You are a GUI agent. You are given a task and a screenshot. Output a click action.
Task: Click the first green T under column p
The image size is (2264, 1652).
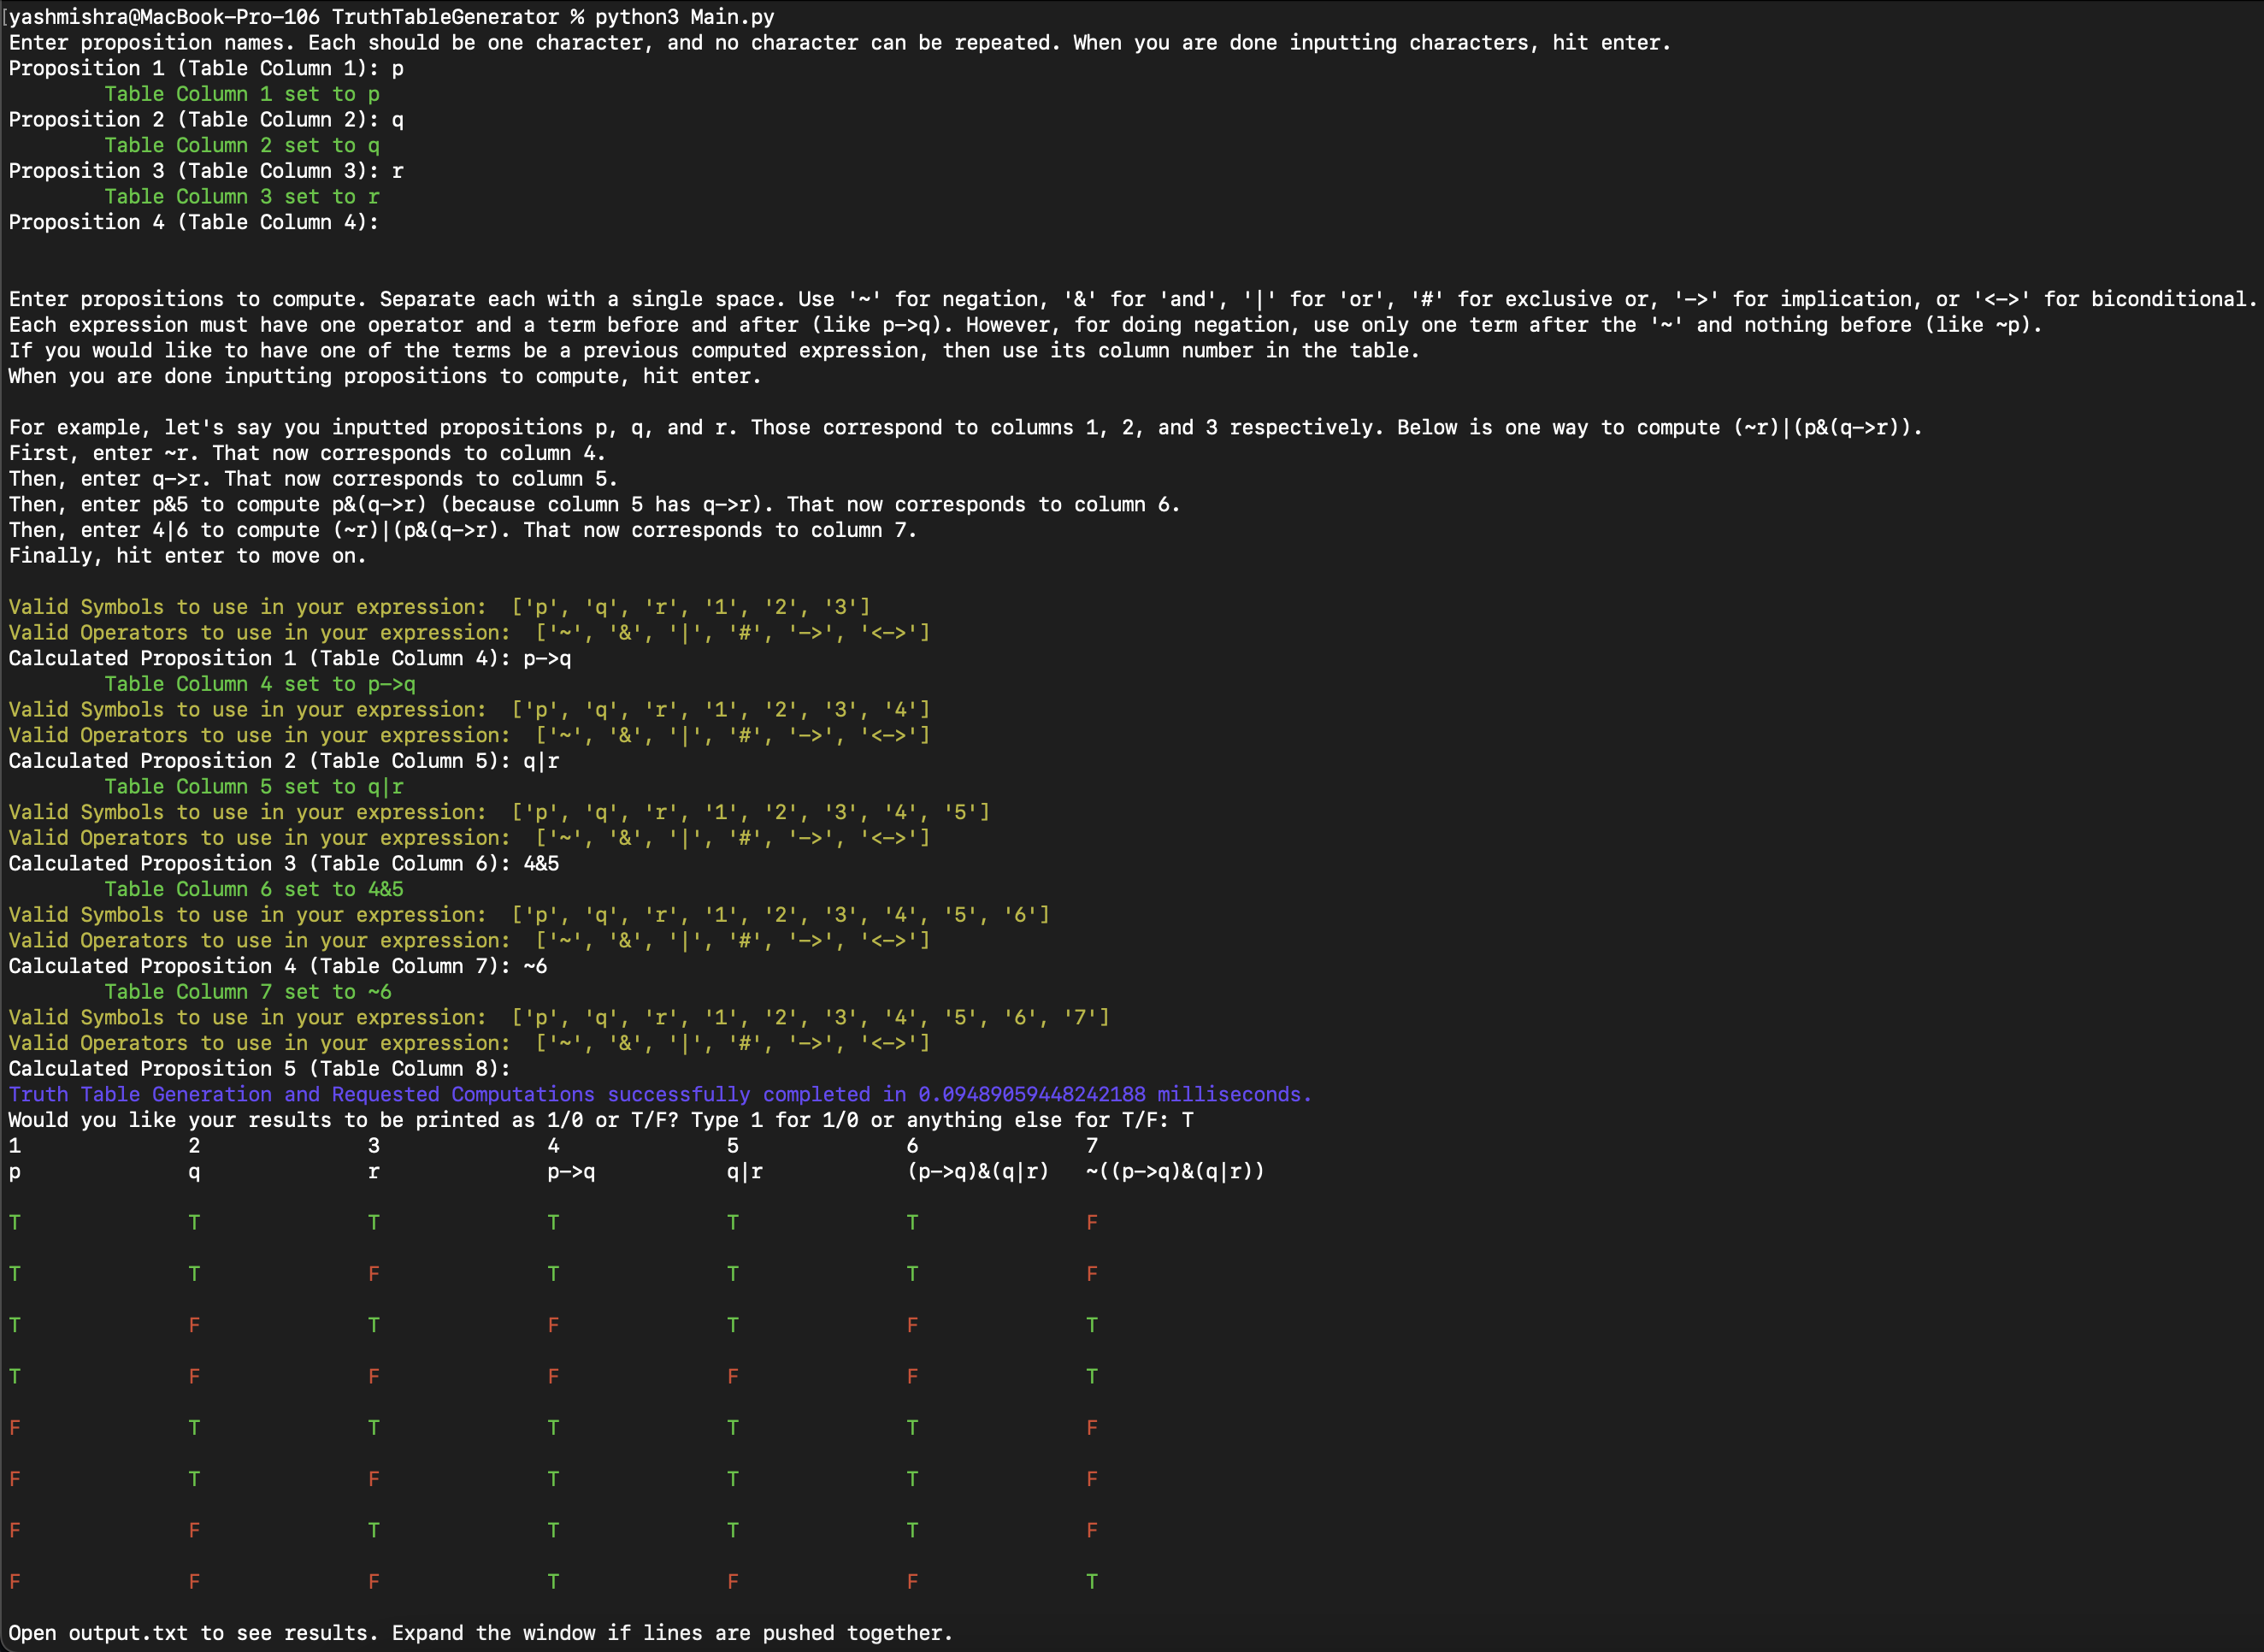15,1222
